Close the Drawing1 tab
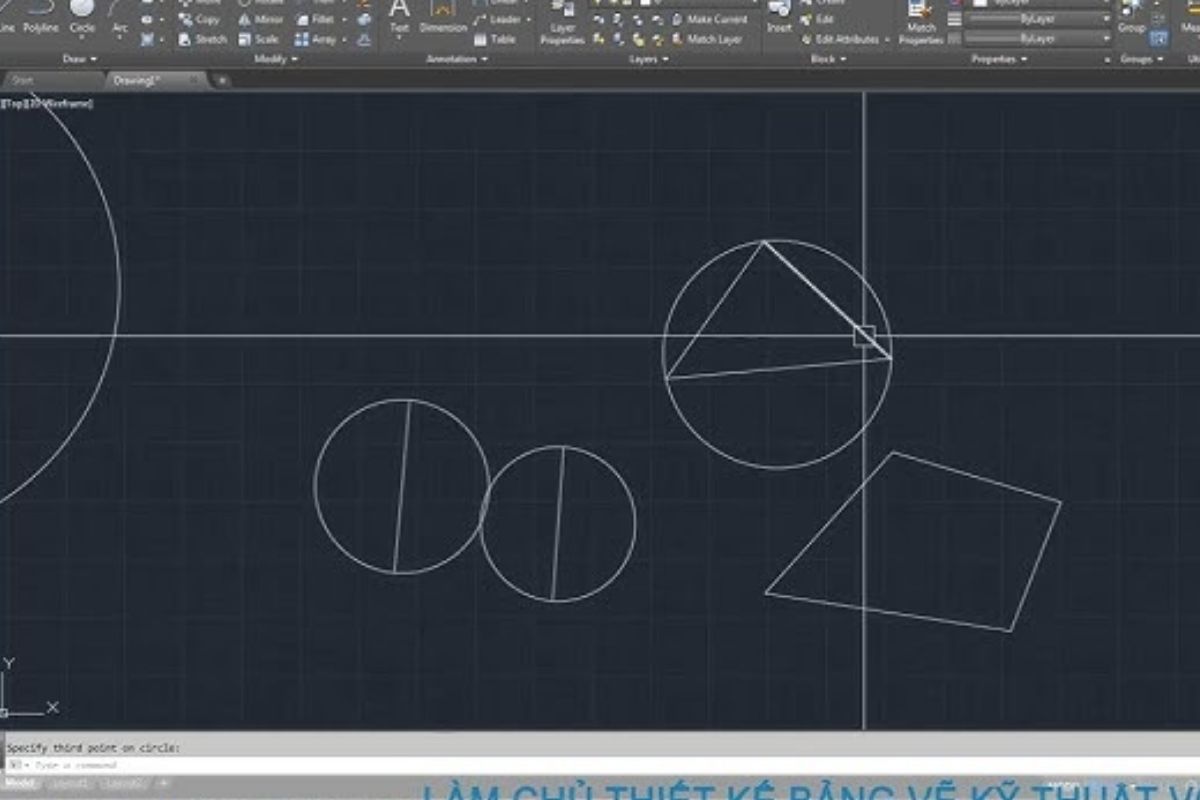 coord(196,80)
